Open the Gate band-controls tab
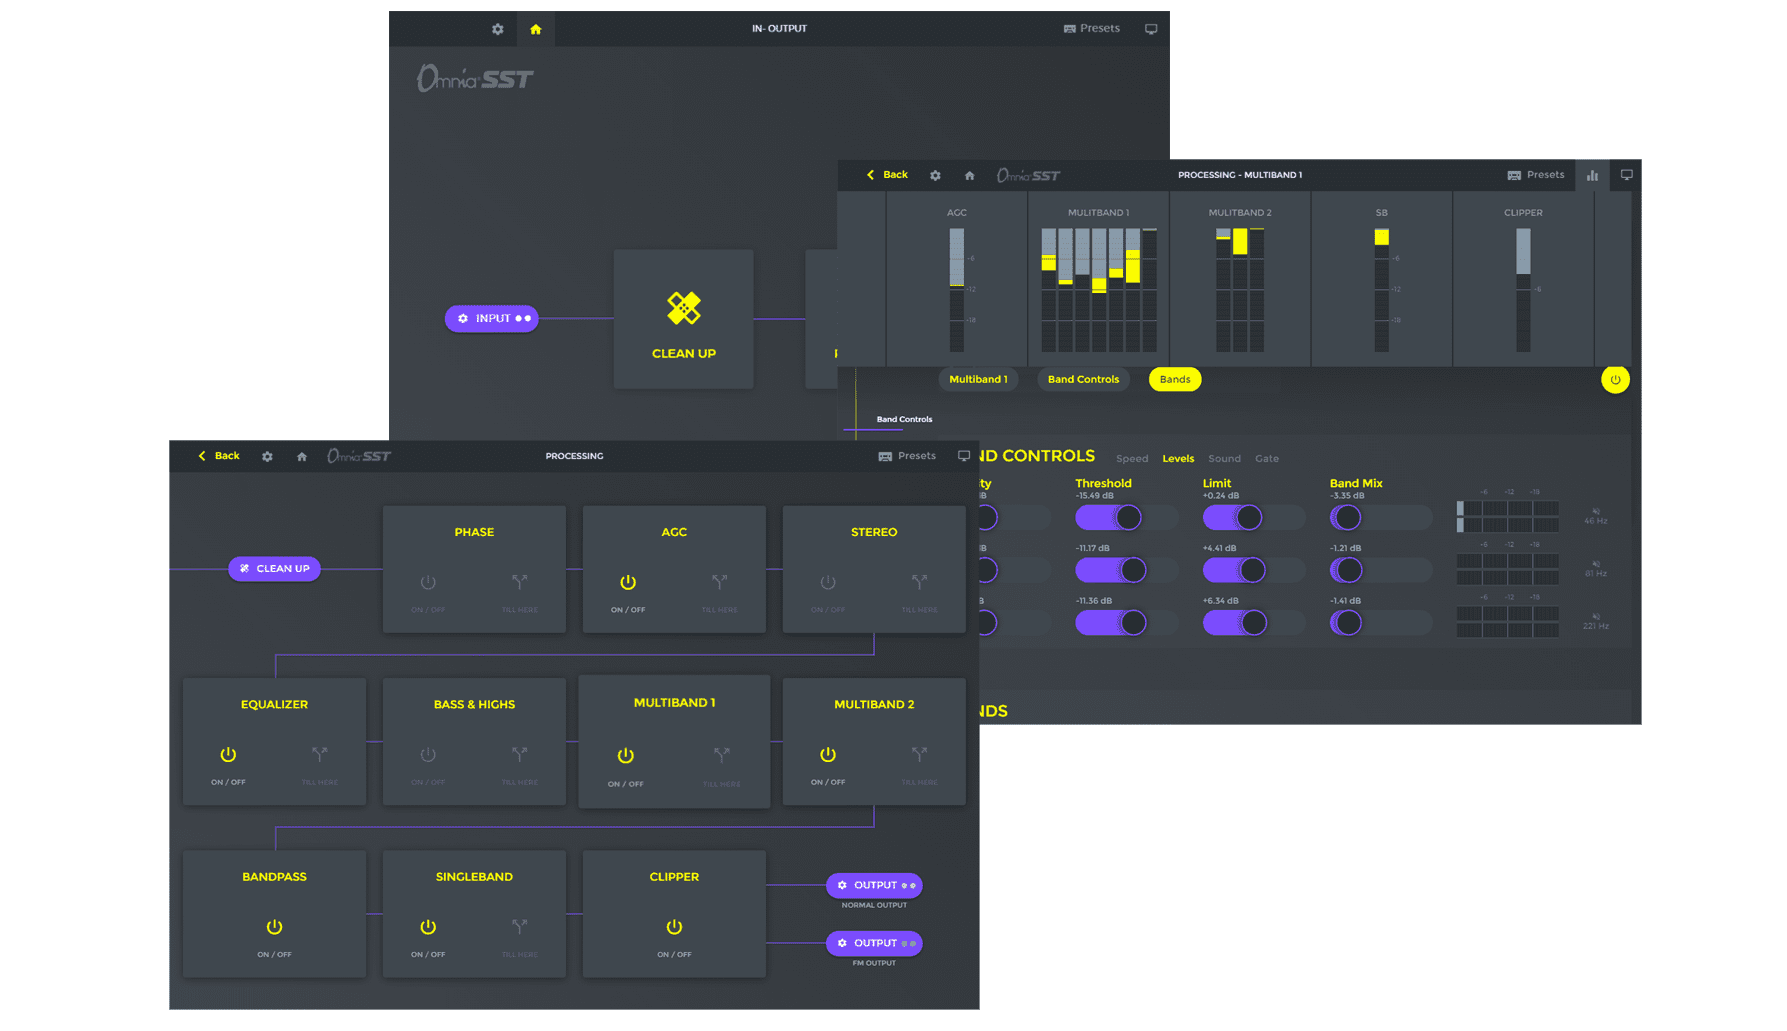Screen dimensions: 1787x1031 click(1267, 459)
